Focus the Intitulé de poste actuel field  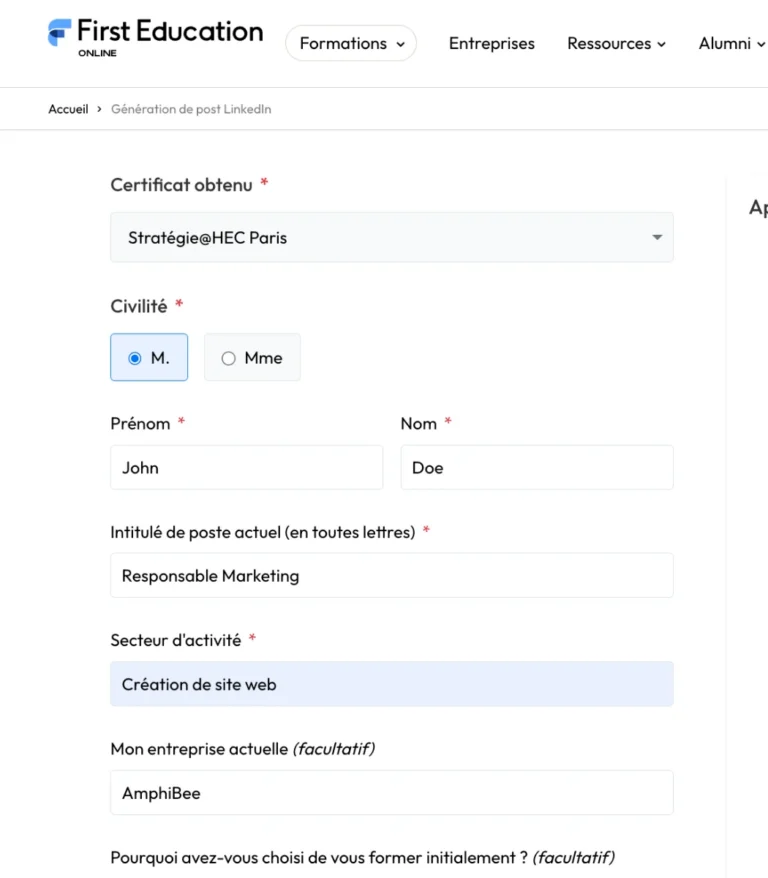(x=392, y=576)
